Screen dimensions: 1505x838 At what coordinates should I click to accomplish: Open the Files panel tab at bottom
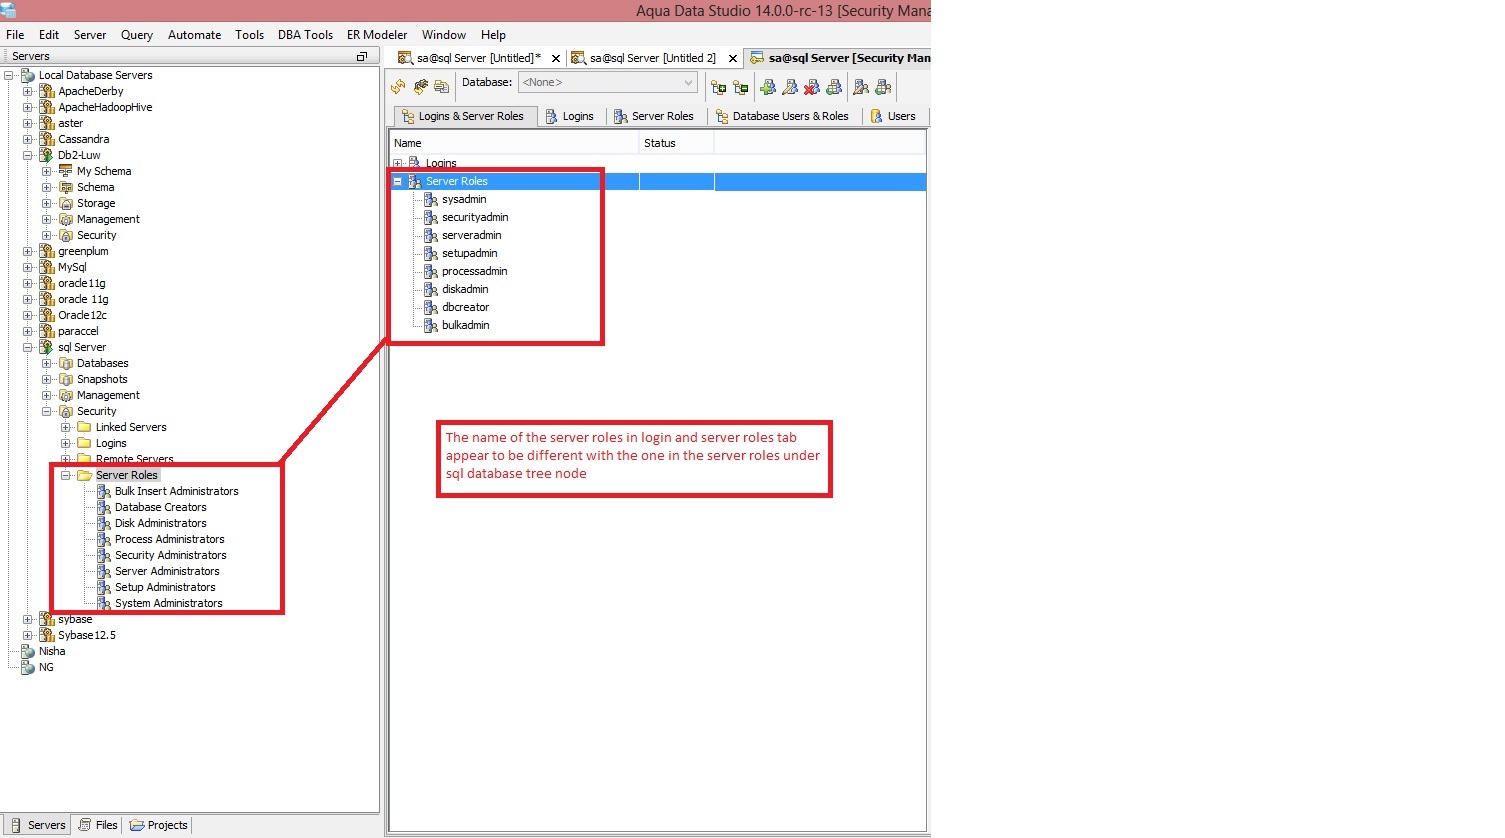point(98,825)
